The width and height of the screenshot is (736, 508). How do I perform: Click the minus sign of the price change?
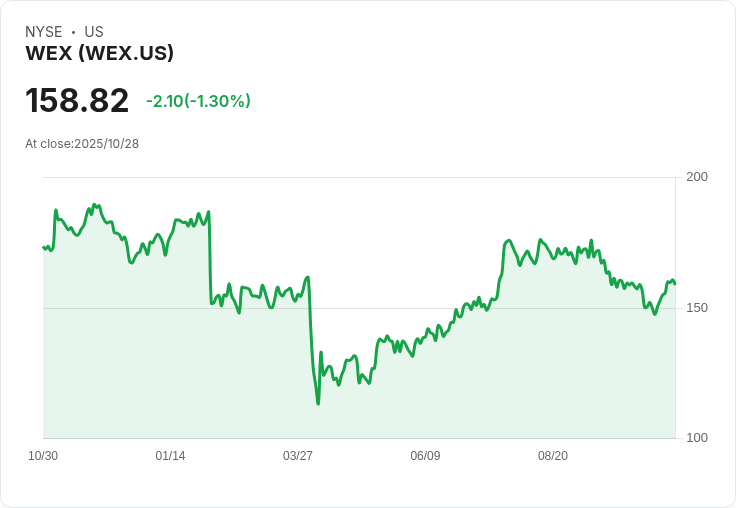click(150, 101)
